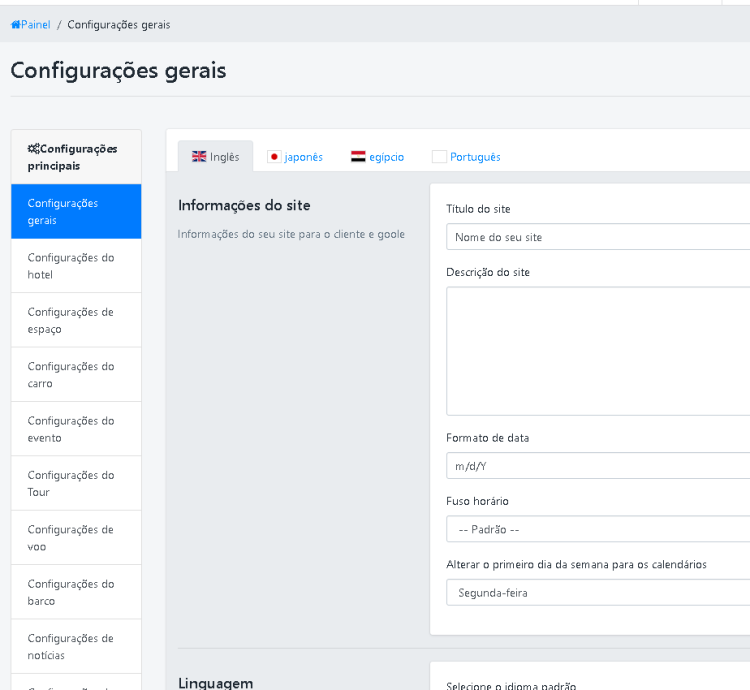Select the Português language tab
The height and width of the screenshot is (690, 750).
475,157
